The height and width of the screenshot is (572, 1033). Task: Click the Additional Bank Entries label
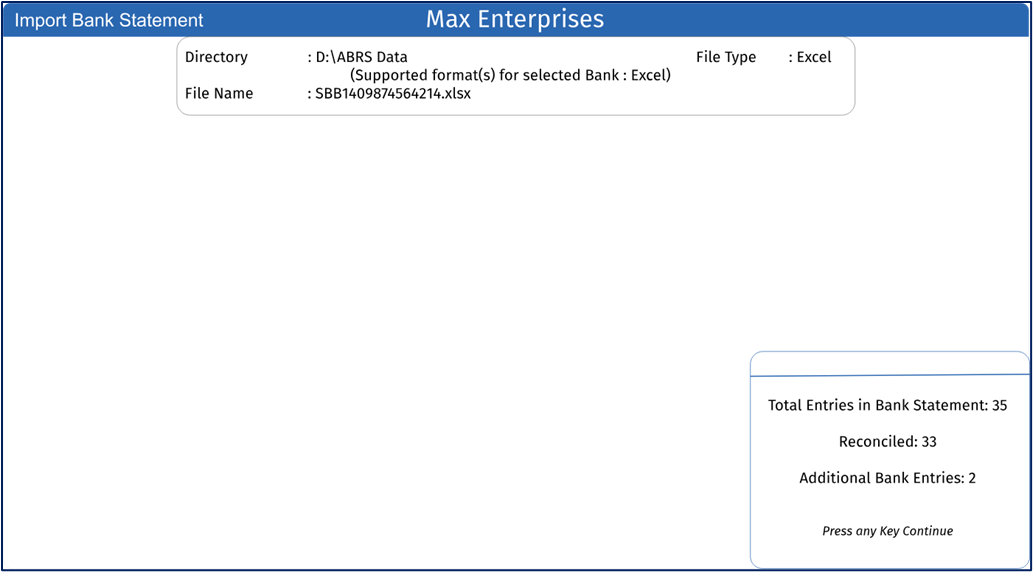click(881, 478)
